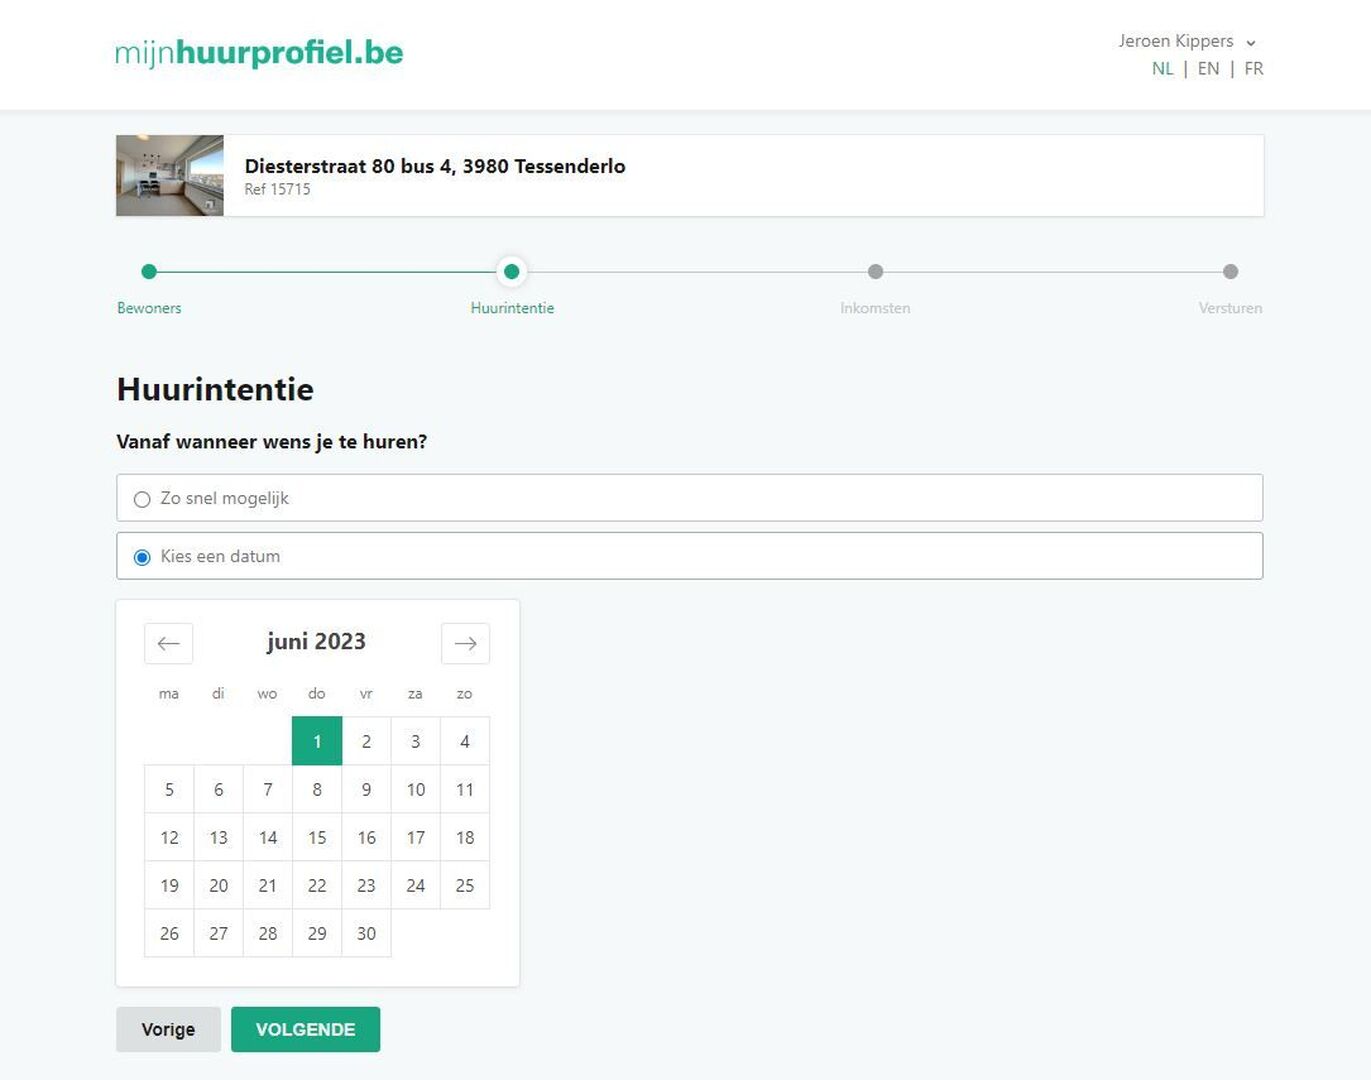This screenshot has width=1371, height=1080.
Task: Go to next month with right arrow
Action: click(x=465, y=643)
